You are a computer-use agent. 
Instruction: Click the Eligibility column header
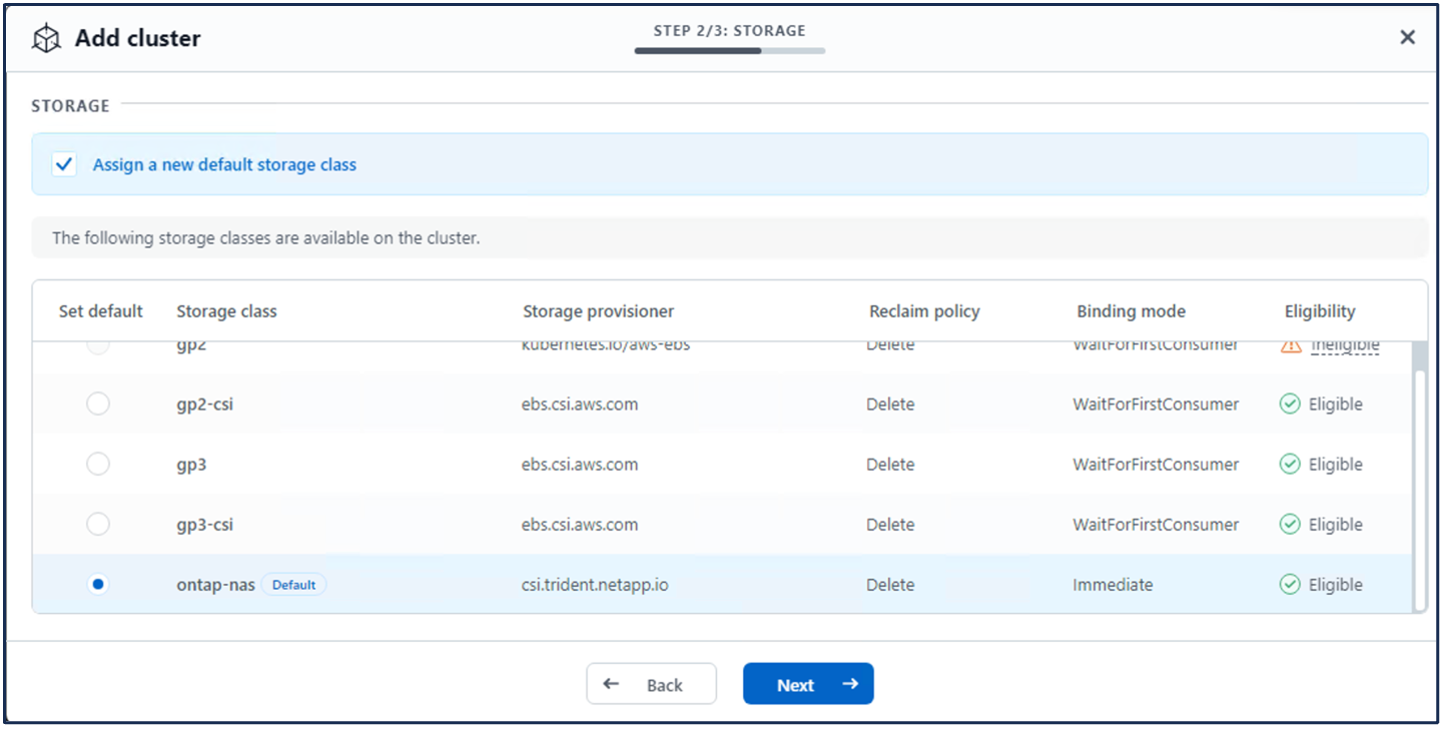[1320, 311]
